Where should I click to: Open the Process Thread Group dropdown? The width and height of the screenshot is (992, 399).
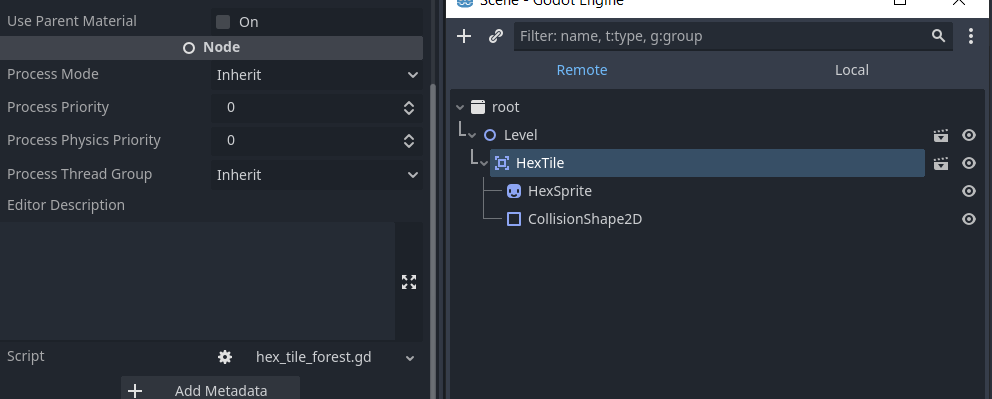(316, 175)
